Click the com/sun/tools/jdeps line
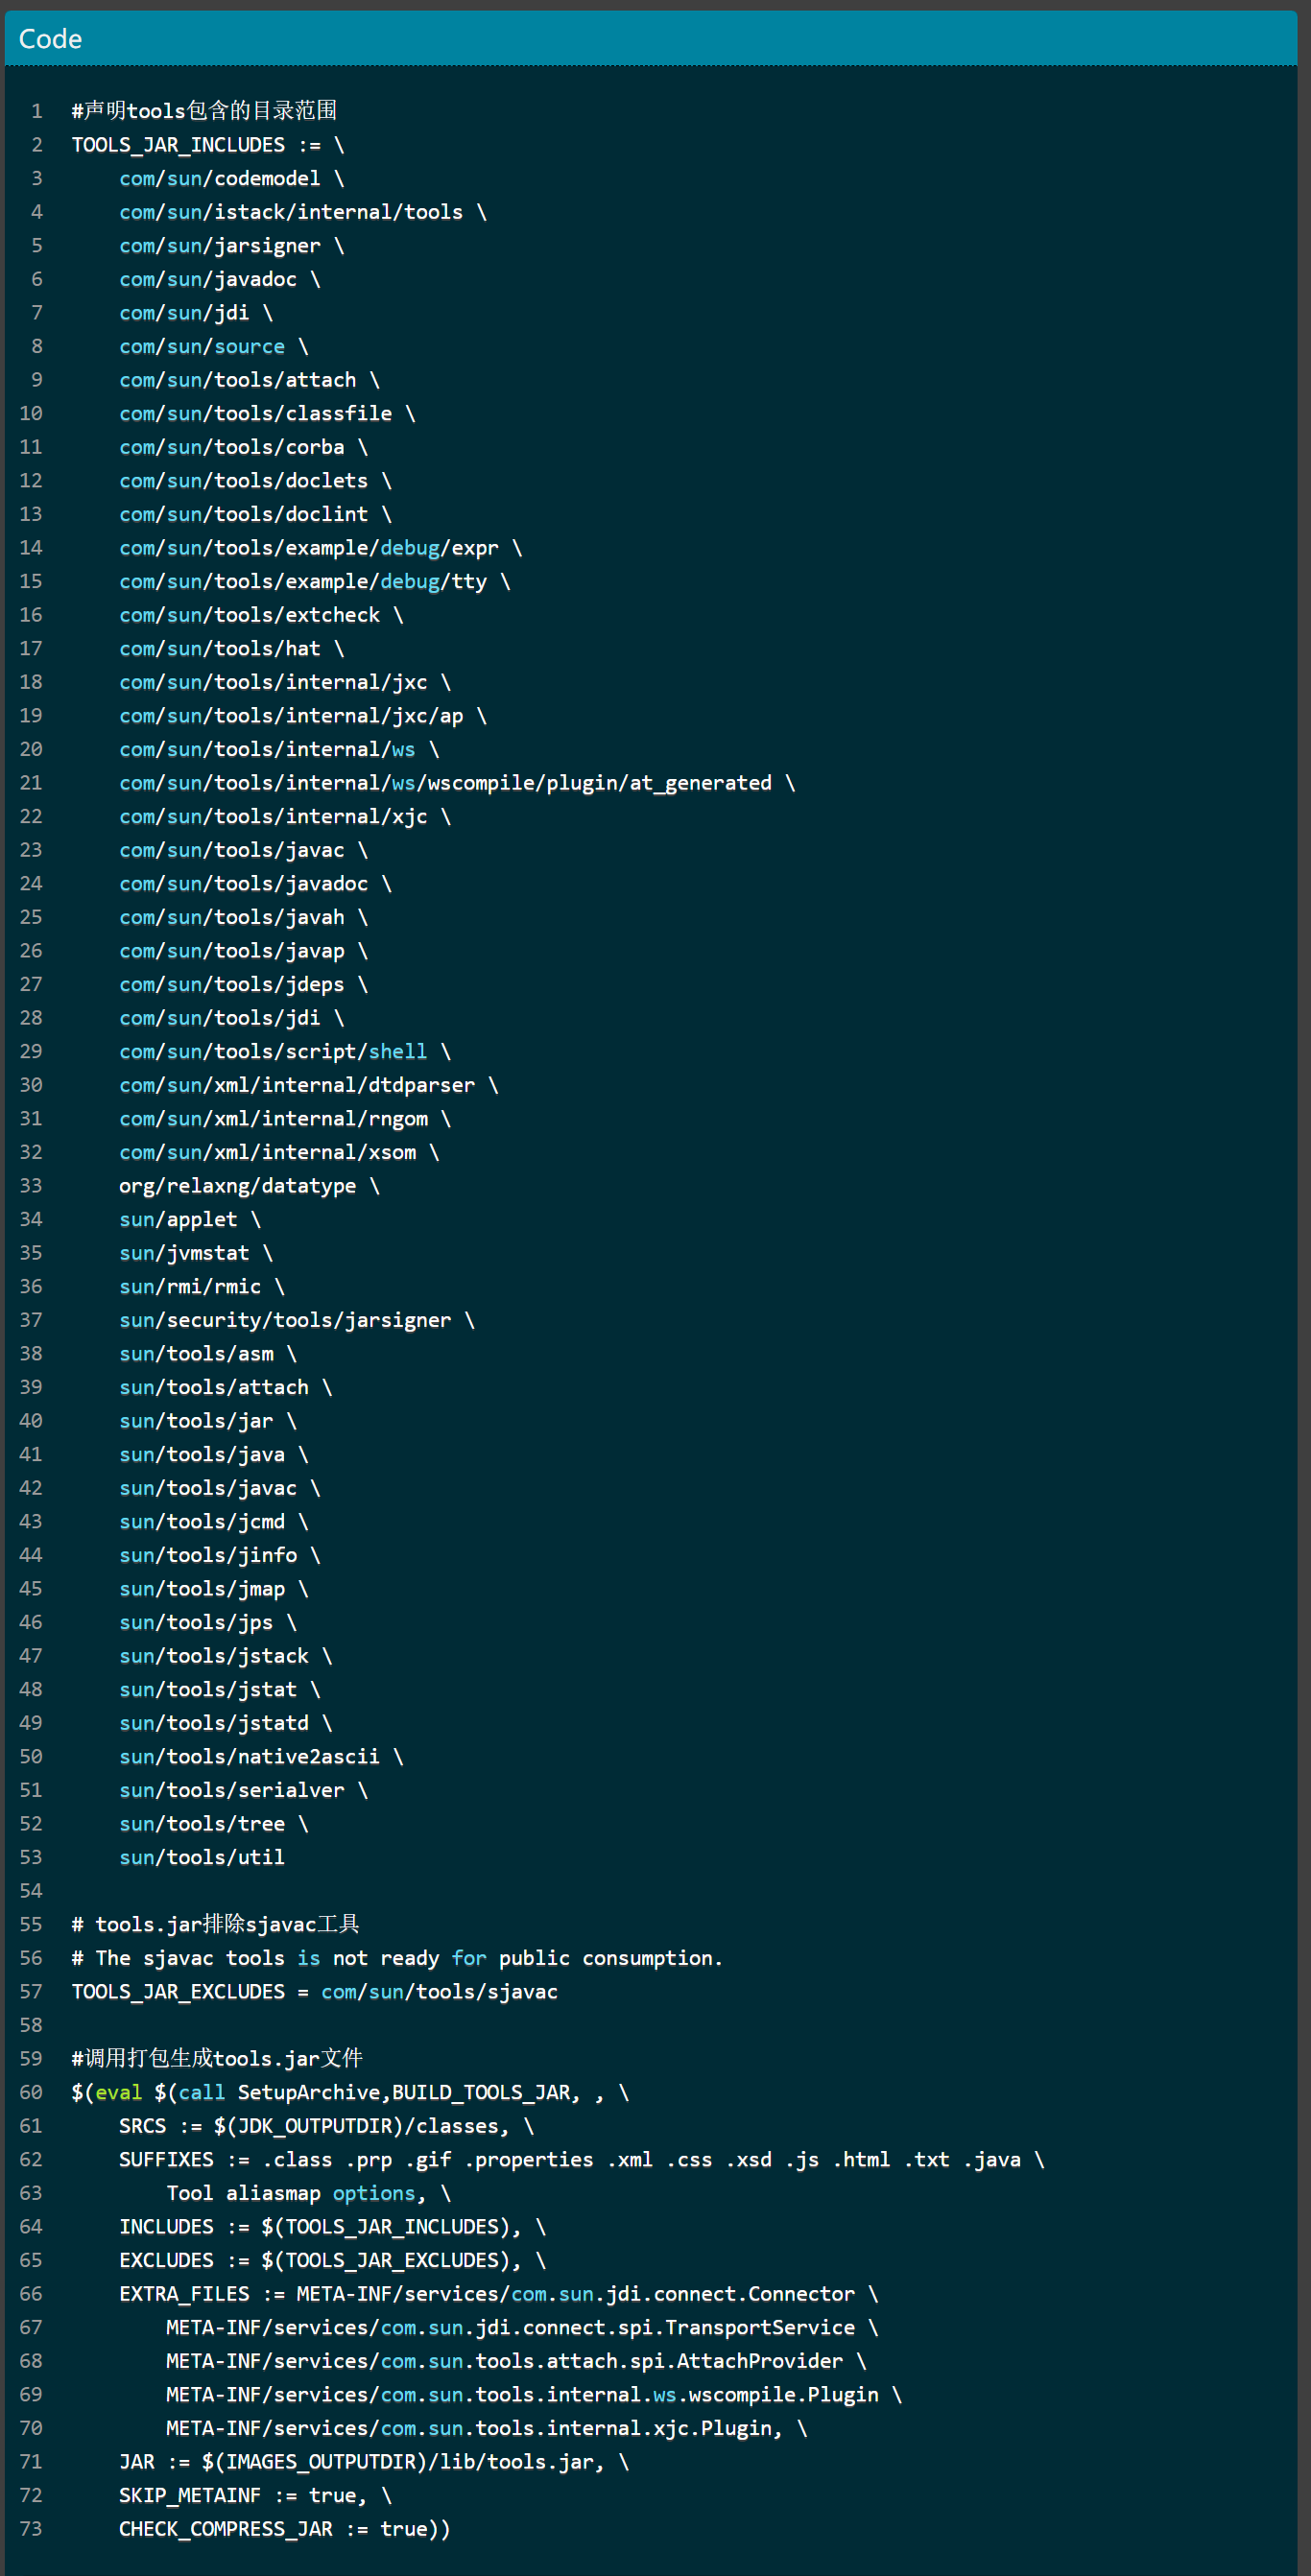The width and height of the screenshot is (1311, 2576). [x=244, y=985]
